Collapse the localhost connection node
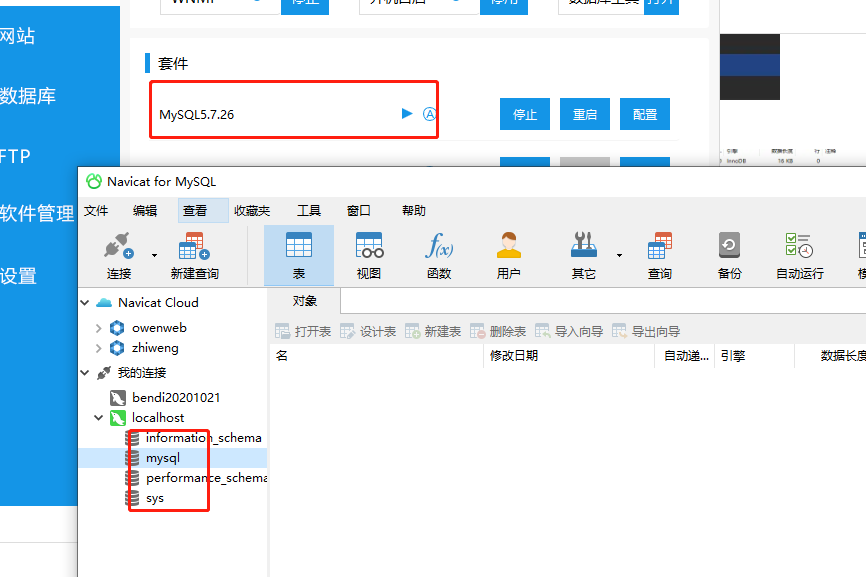866x577 pixels. click(98, 418)
